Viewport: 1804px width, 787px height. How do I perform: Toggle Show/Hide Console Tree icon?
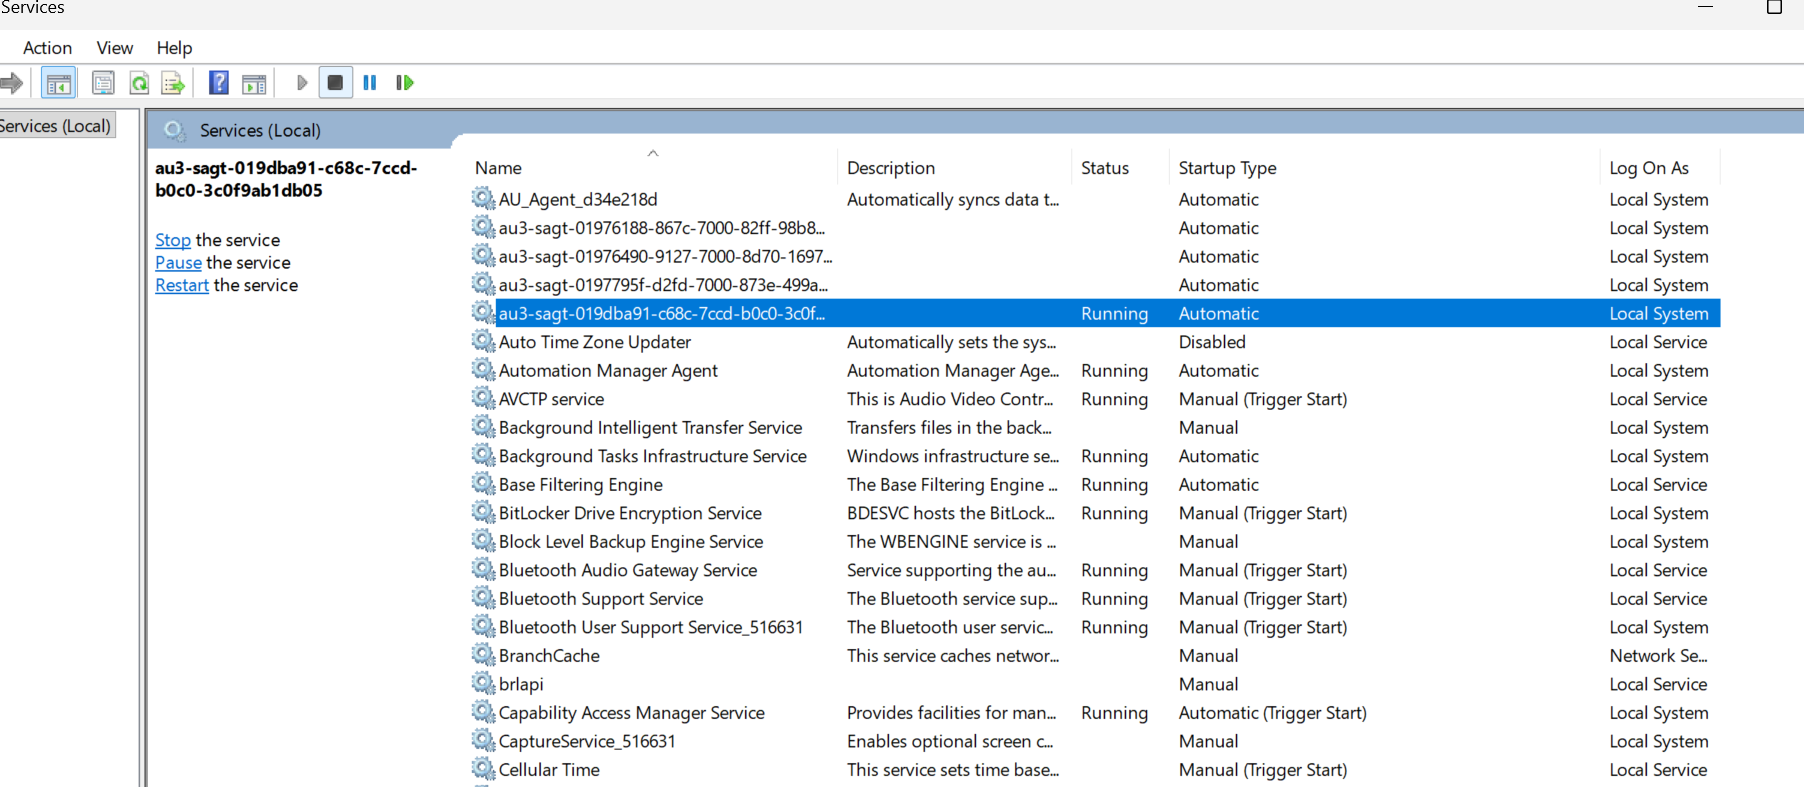click(x=59, y=83)
